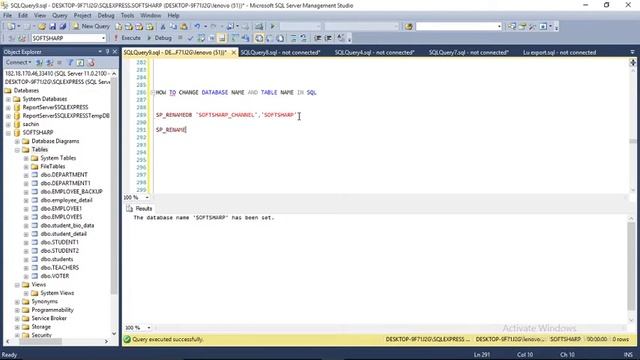Open the results pane zoom dropdown
This screenshot has width=640, height=360.
click(149, 328)
